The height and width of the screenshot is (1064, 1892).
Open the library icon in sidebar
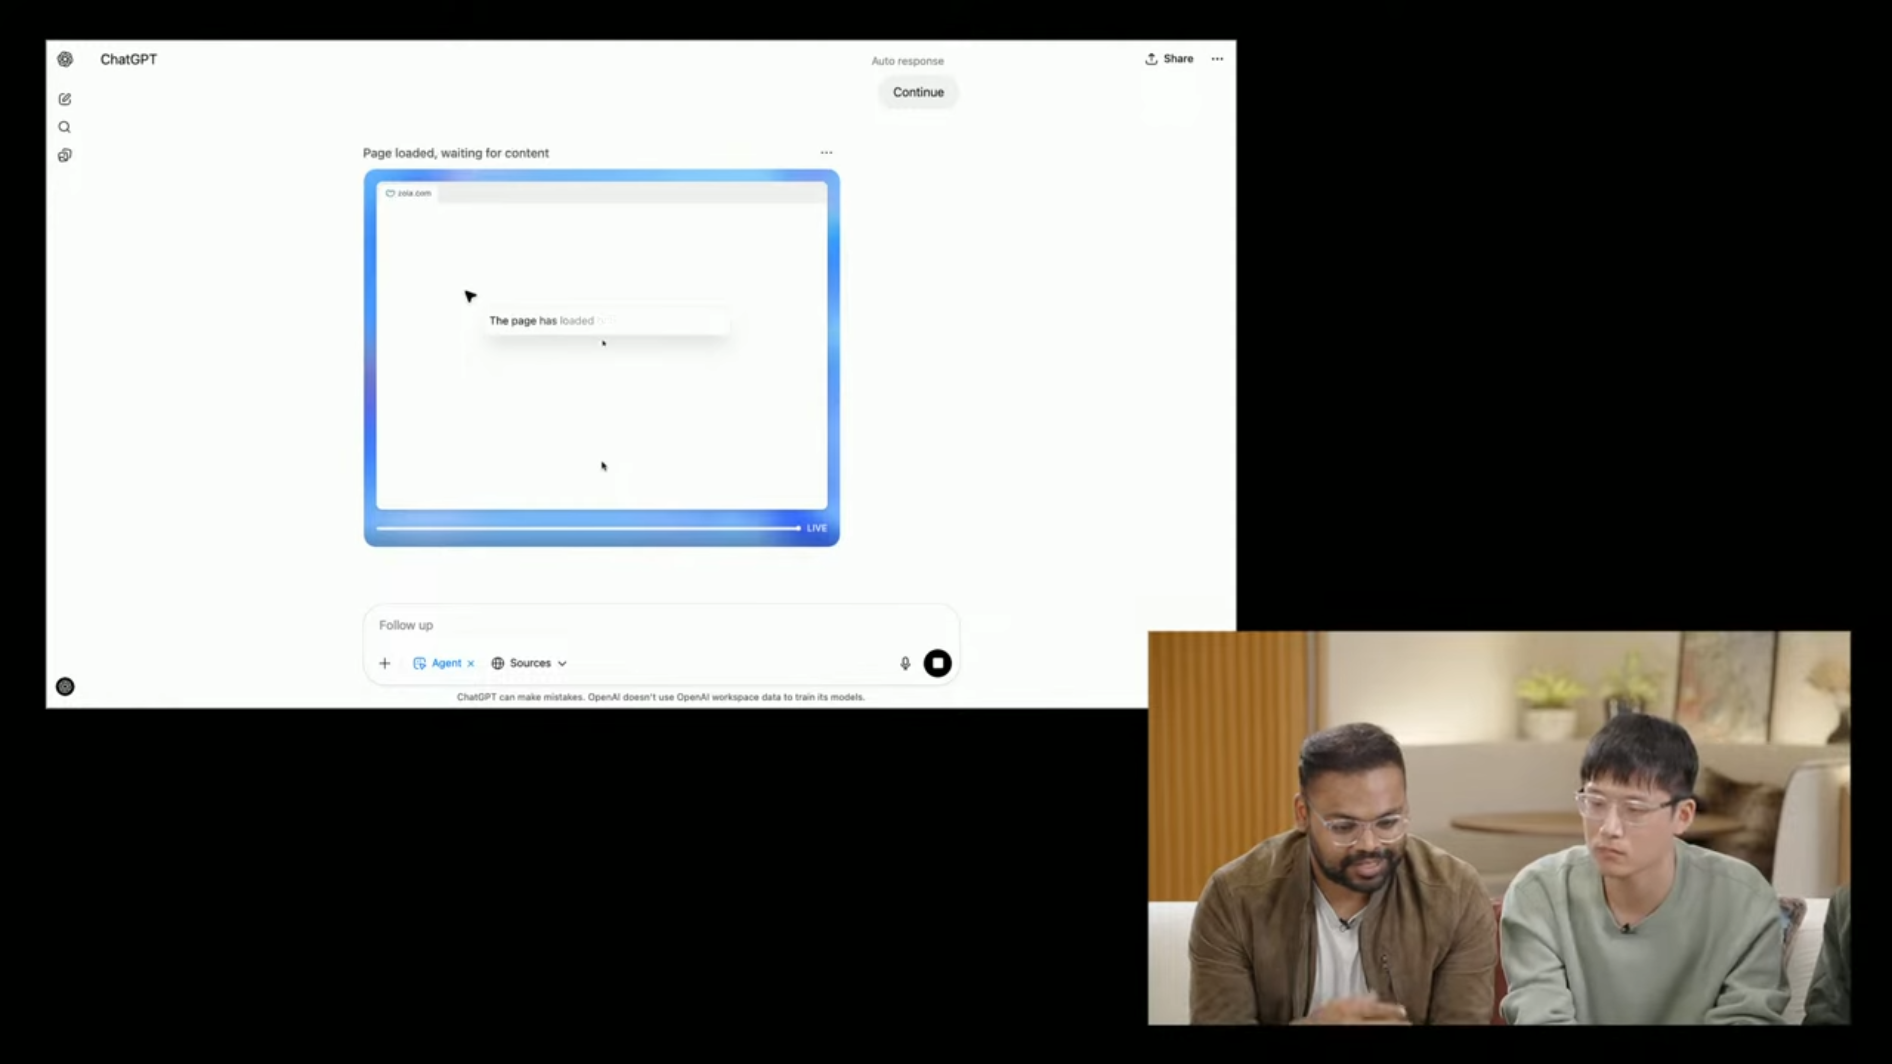[x=65, y=155]
